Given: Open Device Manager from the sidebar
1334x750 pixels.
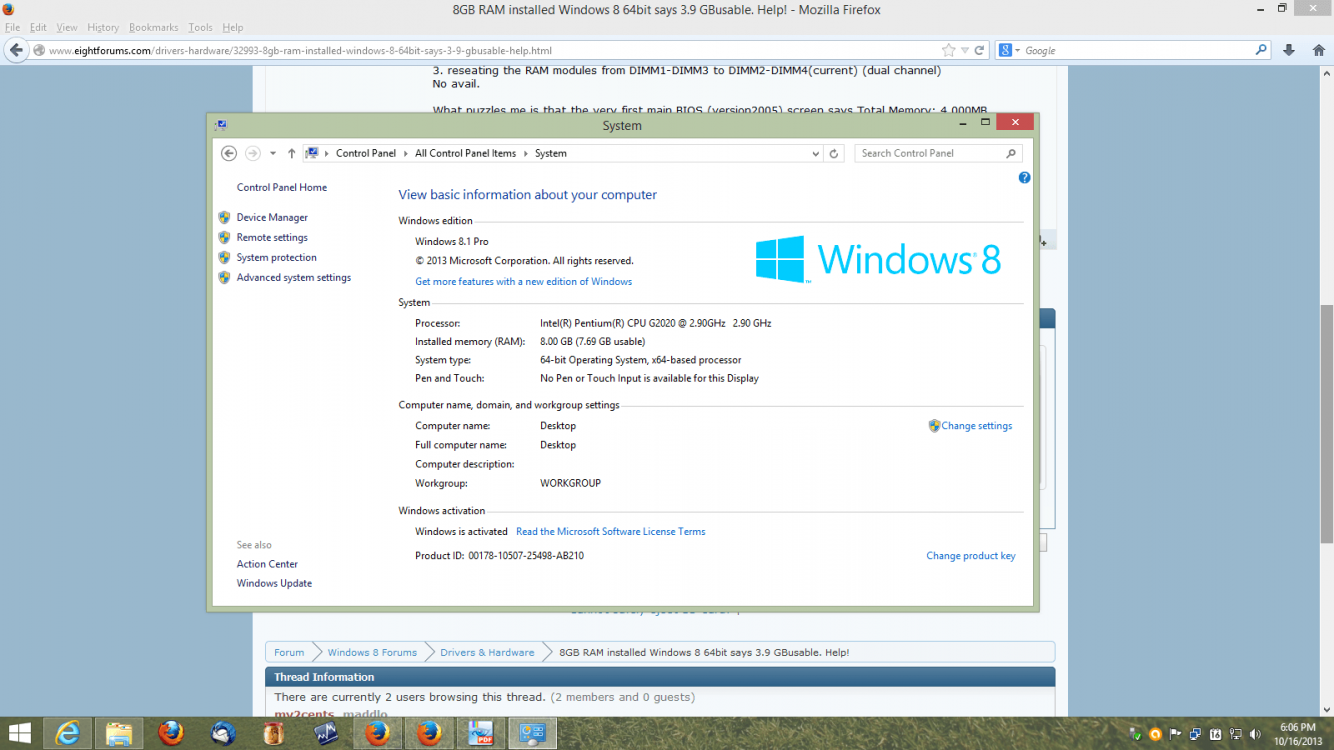Looking at the screenshot, I should tap(272, 217).
